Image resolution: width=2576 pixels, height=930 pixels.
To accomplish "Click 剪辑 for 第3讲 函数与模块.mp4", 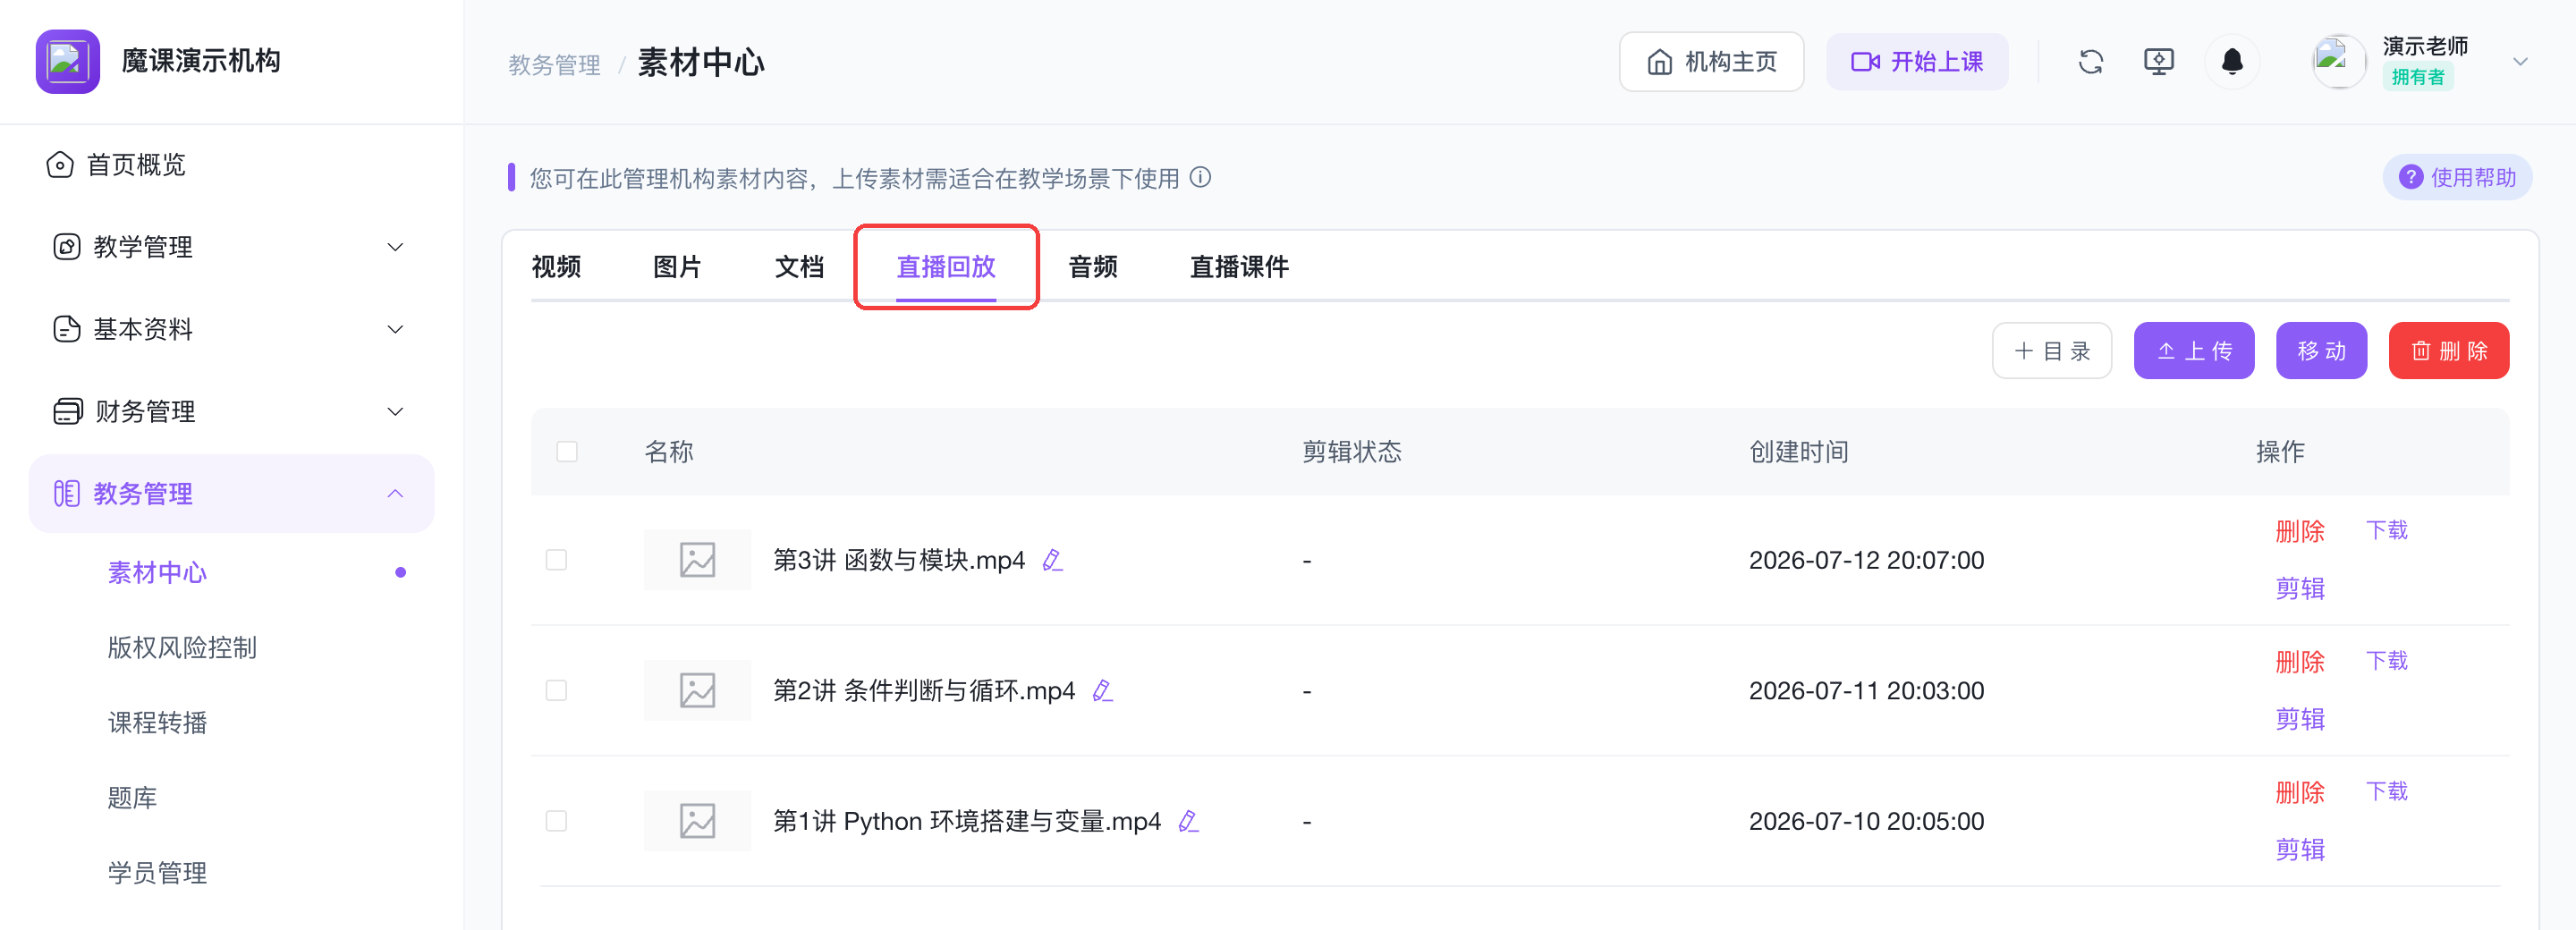I will (x=2299, y=589).
